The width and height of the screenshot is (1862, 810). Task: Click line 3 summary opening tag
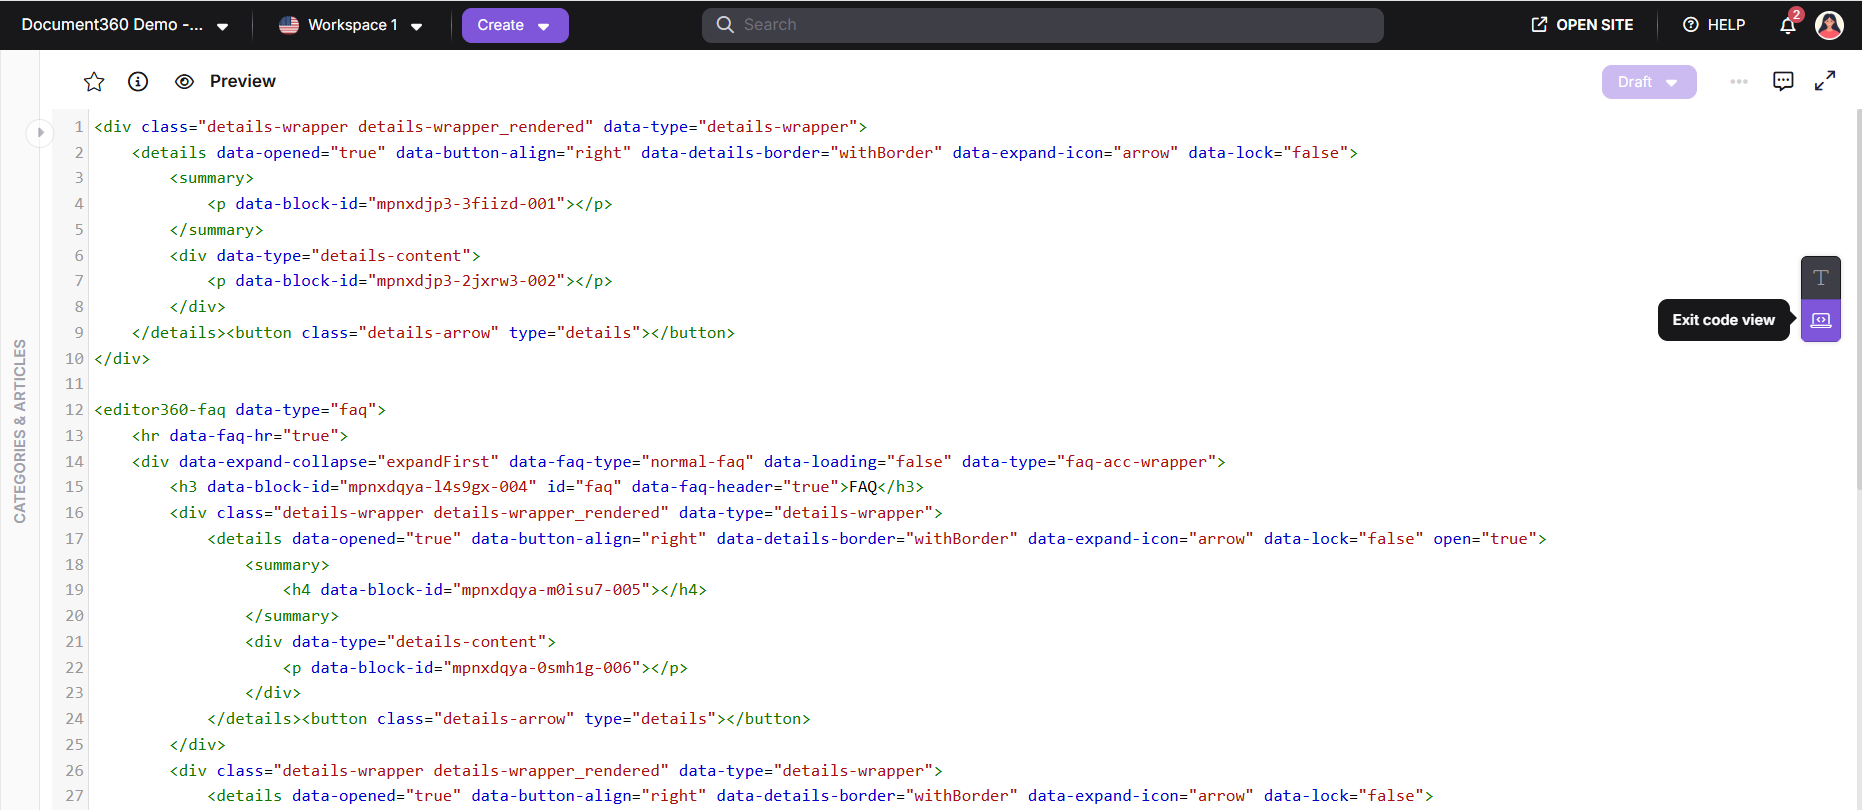[x=212, y=178]
